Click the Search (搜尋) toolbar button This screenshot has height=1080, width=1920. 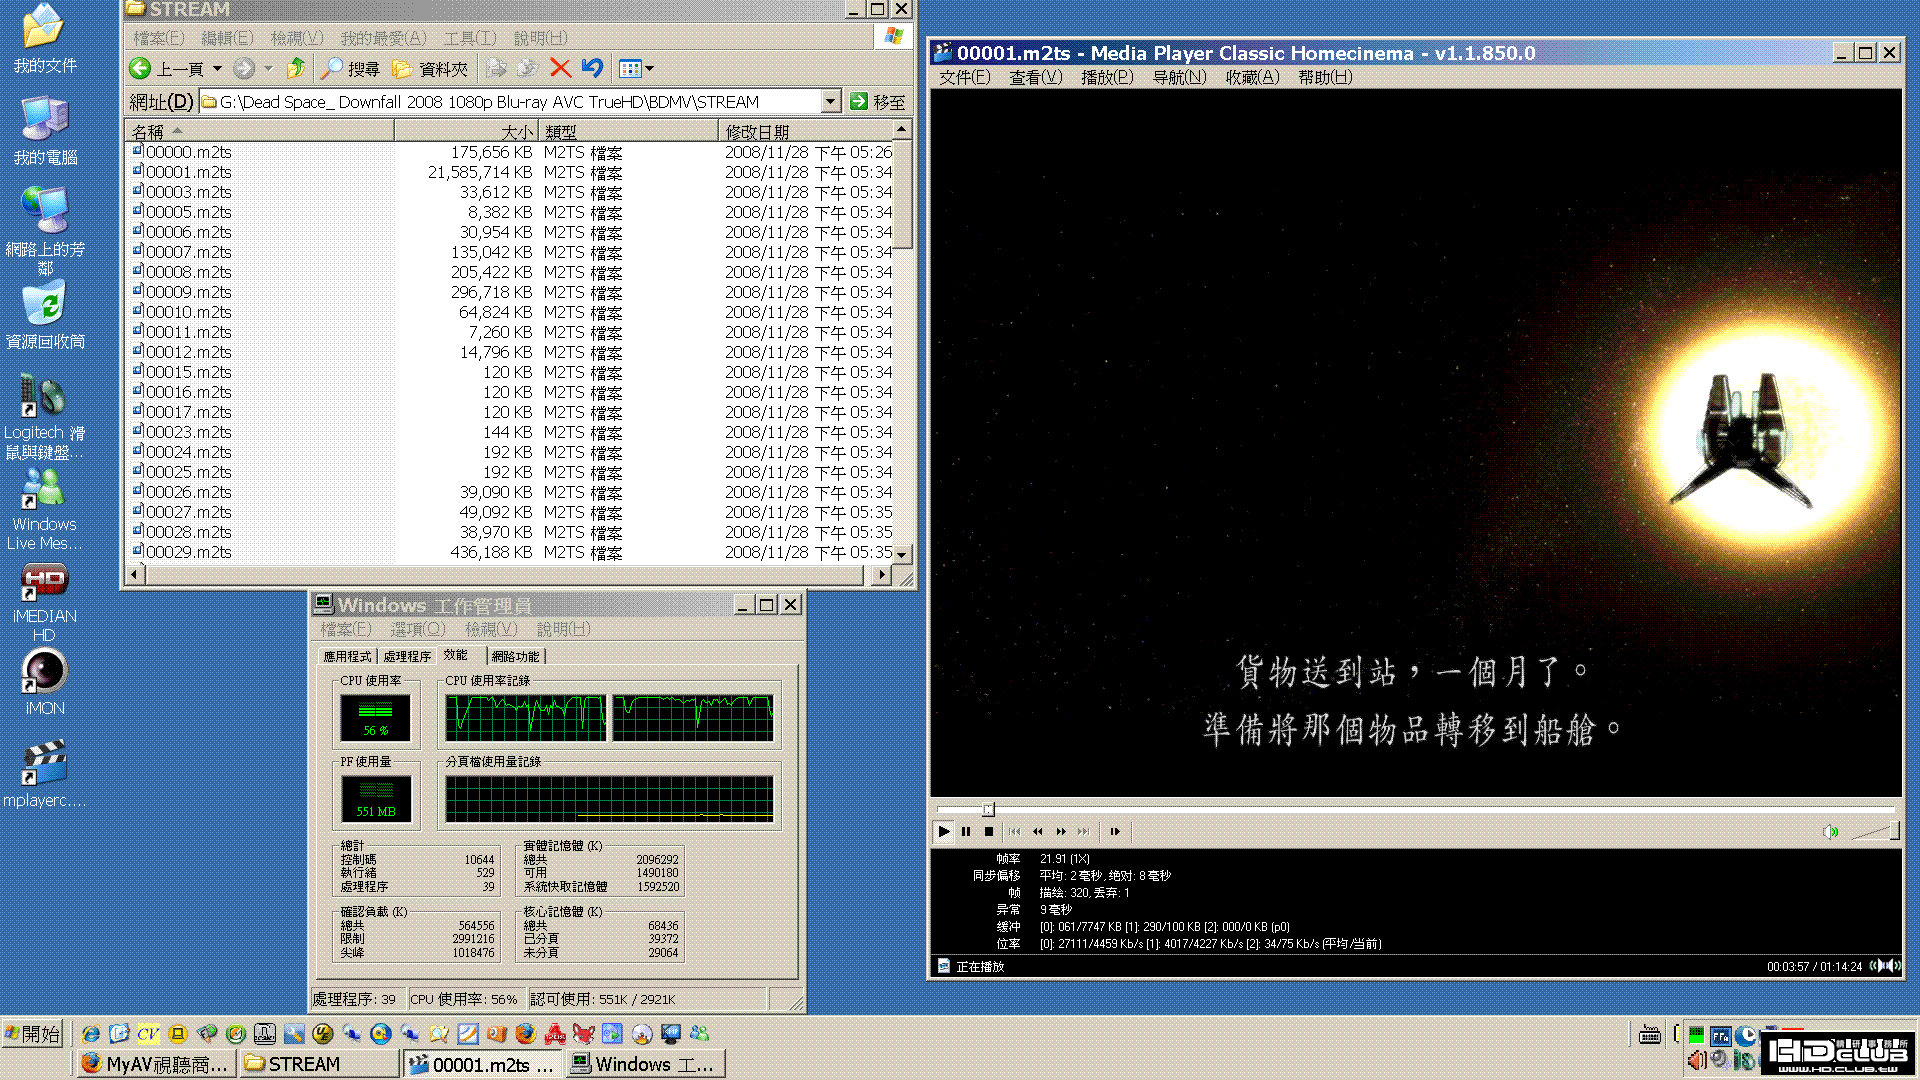[x=350, y=69]
